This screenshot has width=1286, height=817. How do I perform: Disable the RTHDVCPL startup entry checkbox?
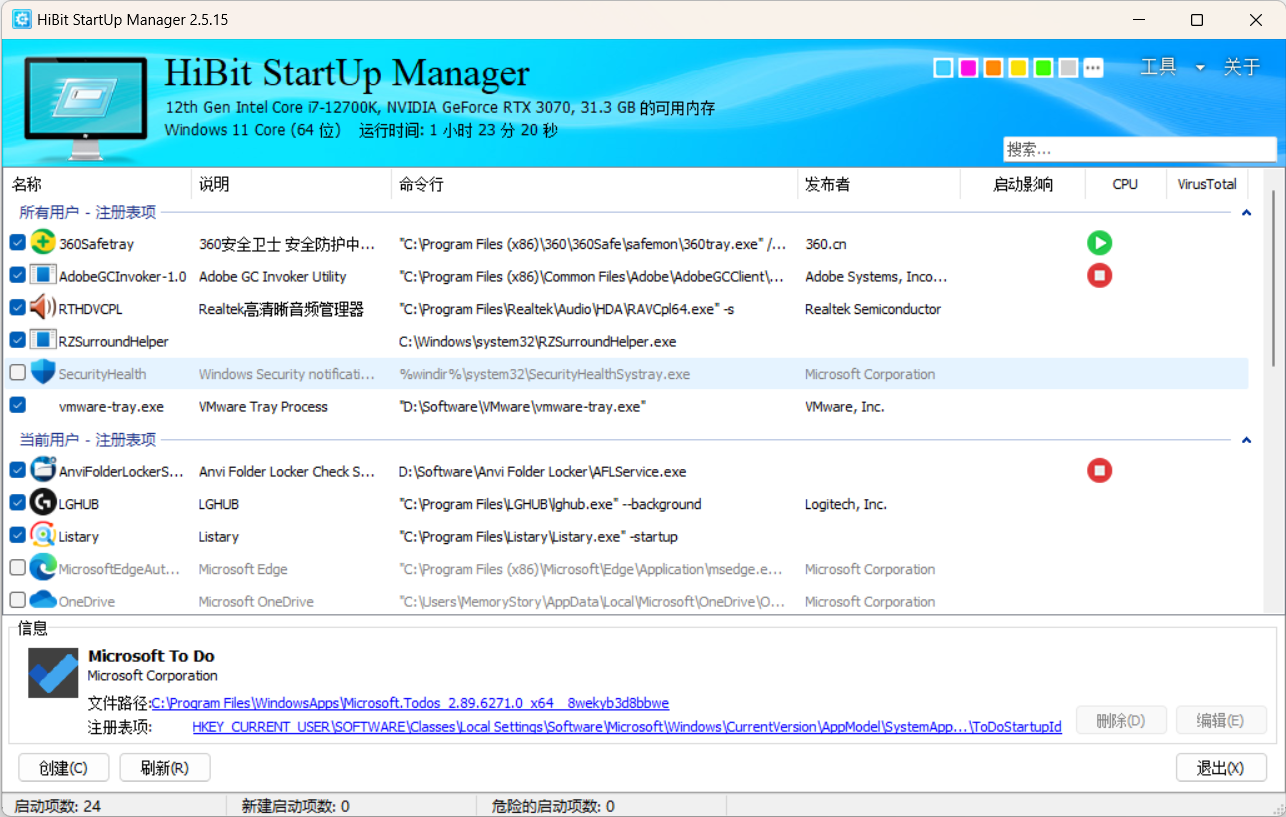[x=18, y=308]
